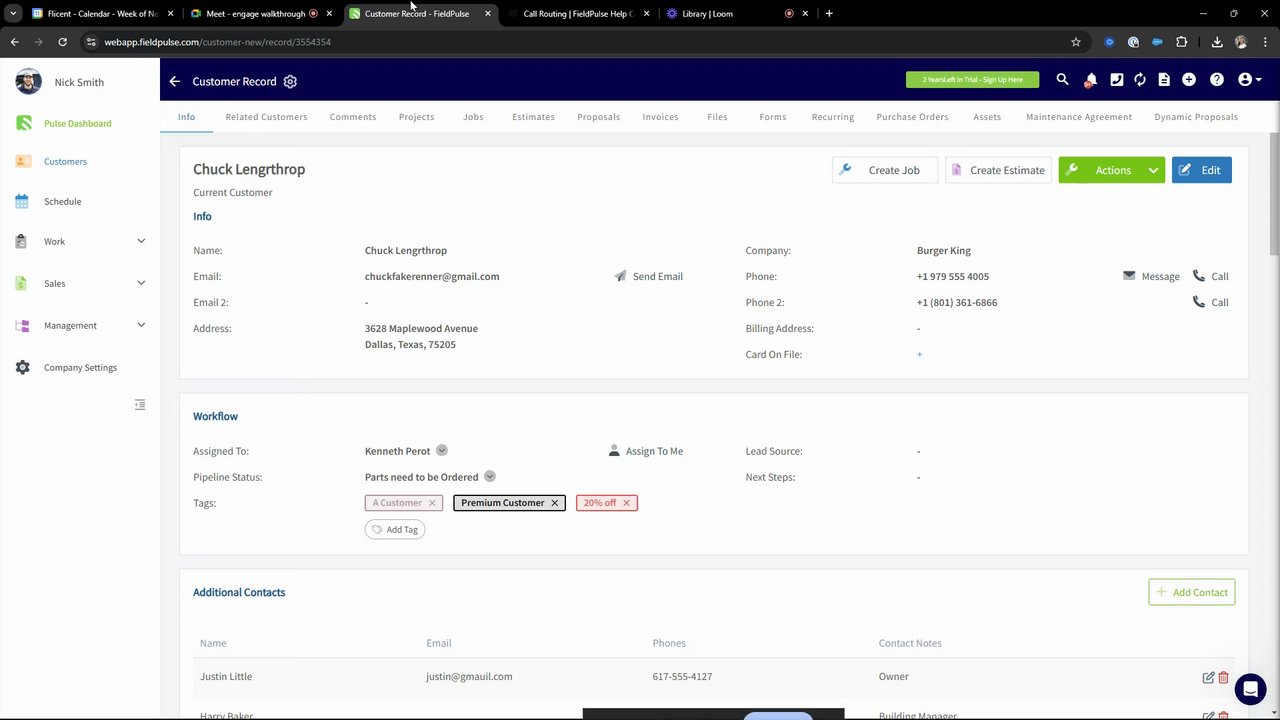The height and width of the screenshot is (720, 1280).
Task: Switch to Jobs tab
Action: 473,117
